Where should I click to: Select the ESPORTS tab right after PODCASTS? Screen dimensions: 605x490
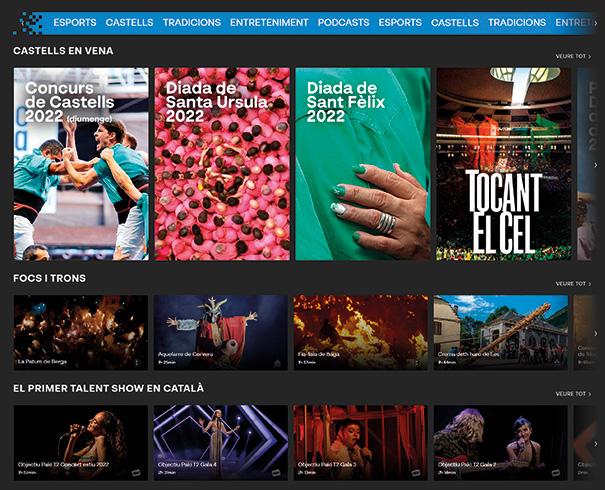click(400, 23)
